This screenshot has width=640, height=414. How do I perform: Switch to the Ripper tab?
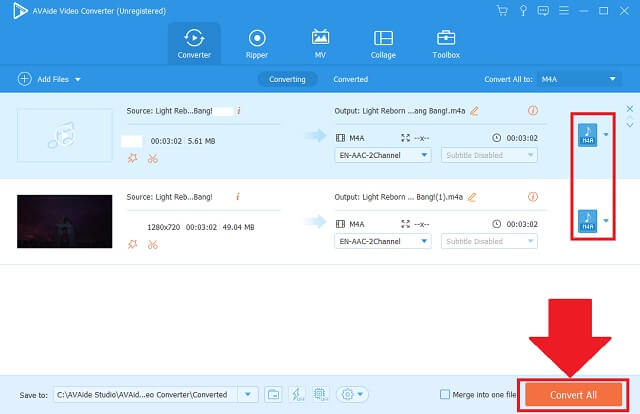(257, 44)
